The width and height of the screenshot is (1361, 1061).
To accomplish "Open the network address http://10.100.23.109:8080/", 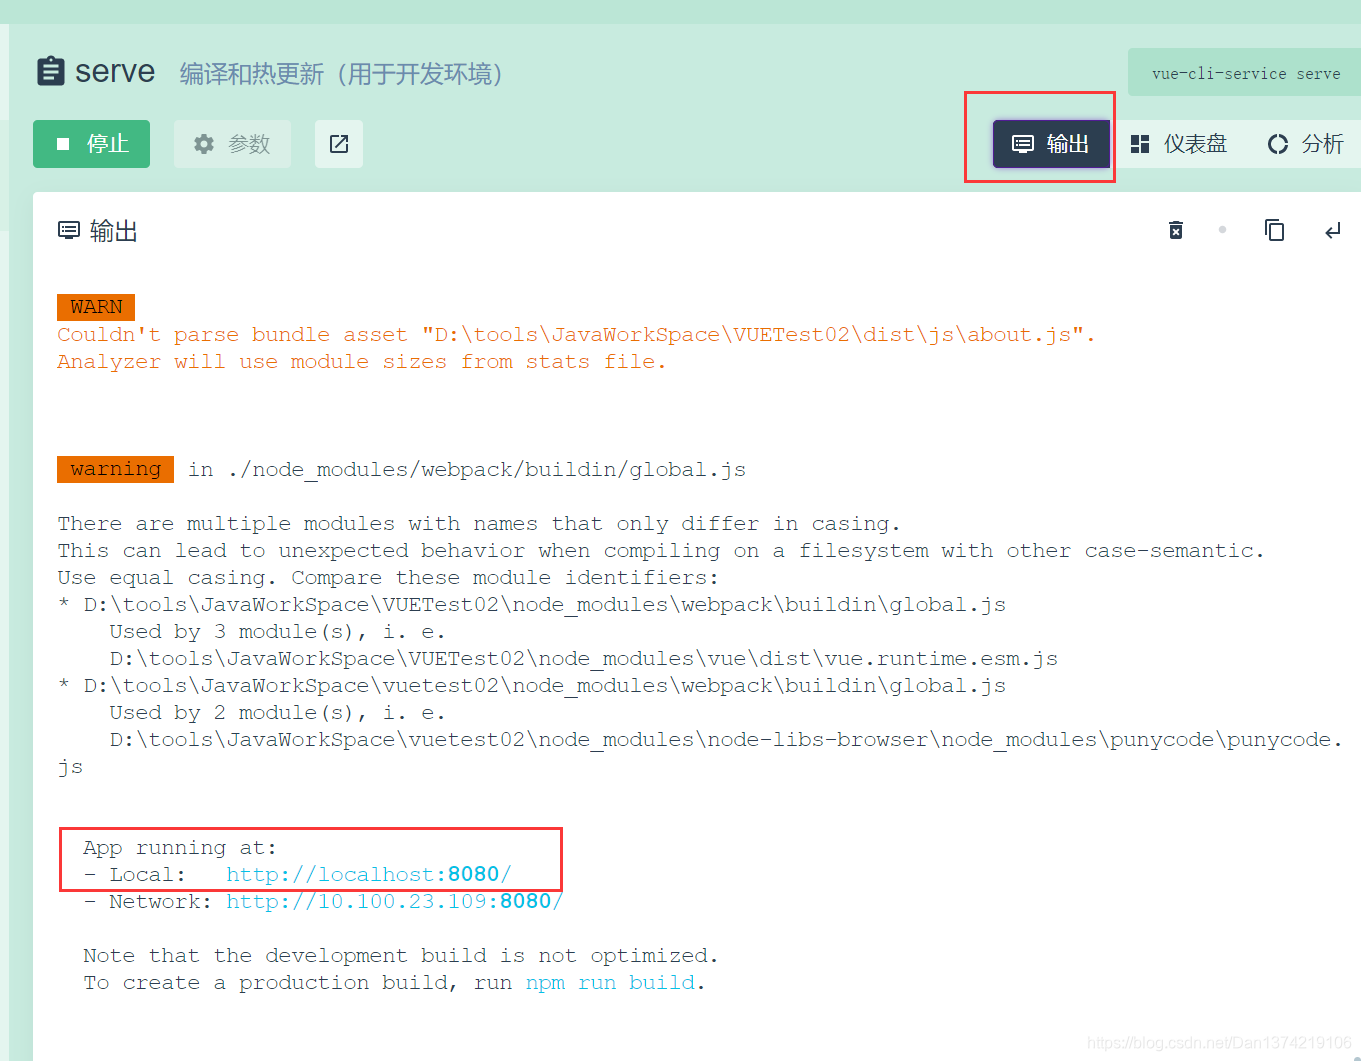I will [395, 900].
